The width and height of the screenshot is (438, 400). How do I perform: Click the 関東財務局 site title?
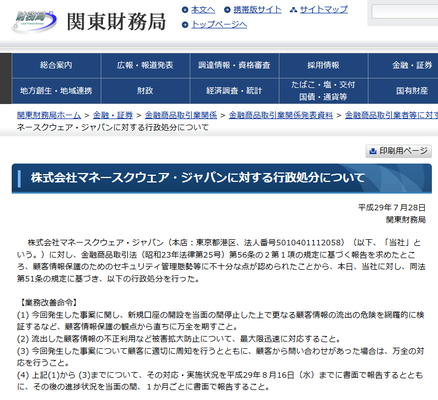[x=116, y=22]
